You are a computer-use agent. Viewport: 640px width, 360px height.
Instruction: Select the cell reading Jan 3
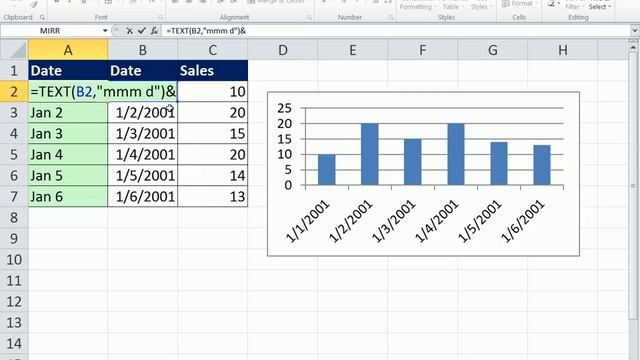[x=68, y=133]
